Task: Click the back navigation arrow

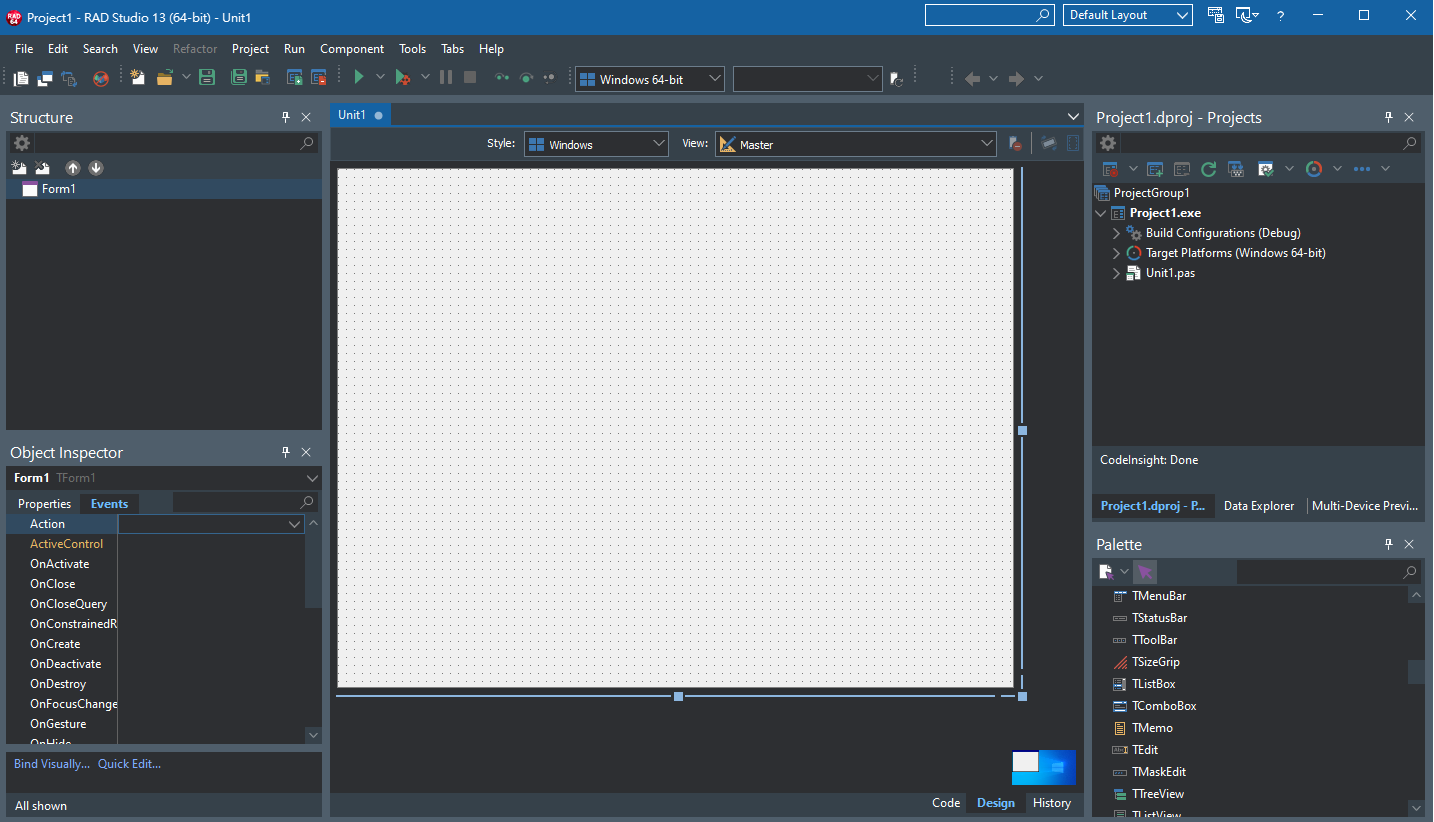Action: pos(972,79)
